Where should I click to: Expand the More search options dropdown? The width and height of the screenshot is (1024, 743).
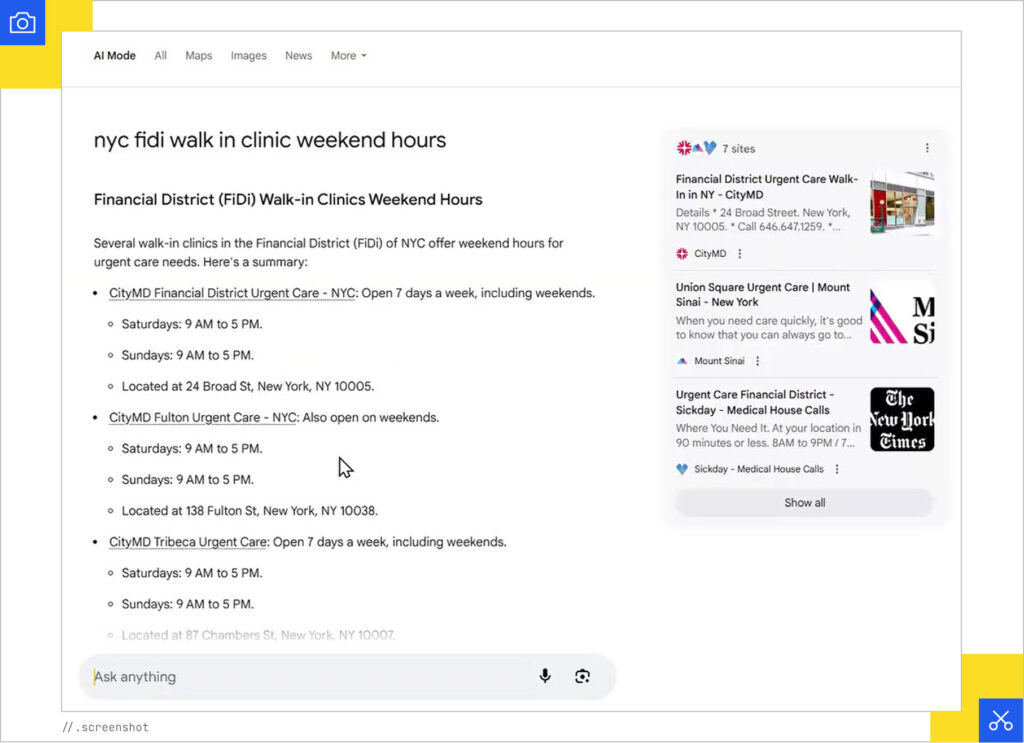[348, 56]
